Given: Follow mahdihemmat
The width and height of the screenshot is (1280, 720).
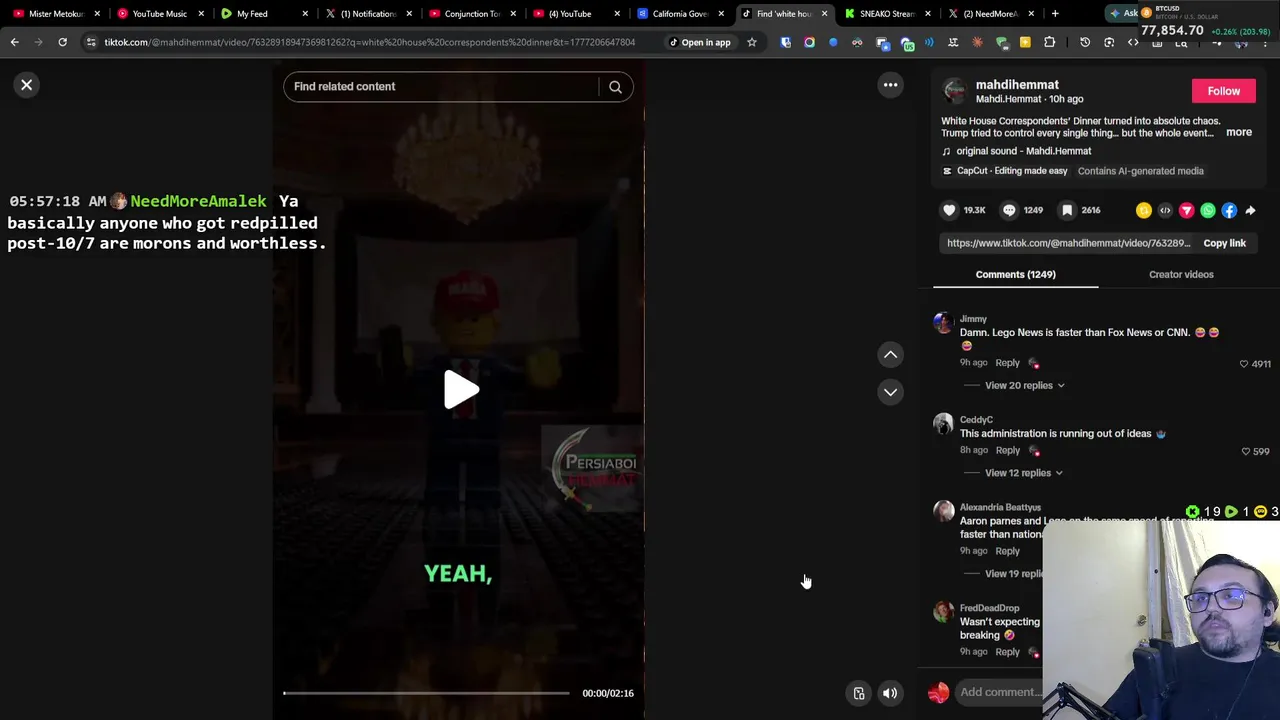Looking at the screenshot, I should tap(1223, 91).
